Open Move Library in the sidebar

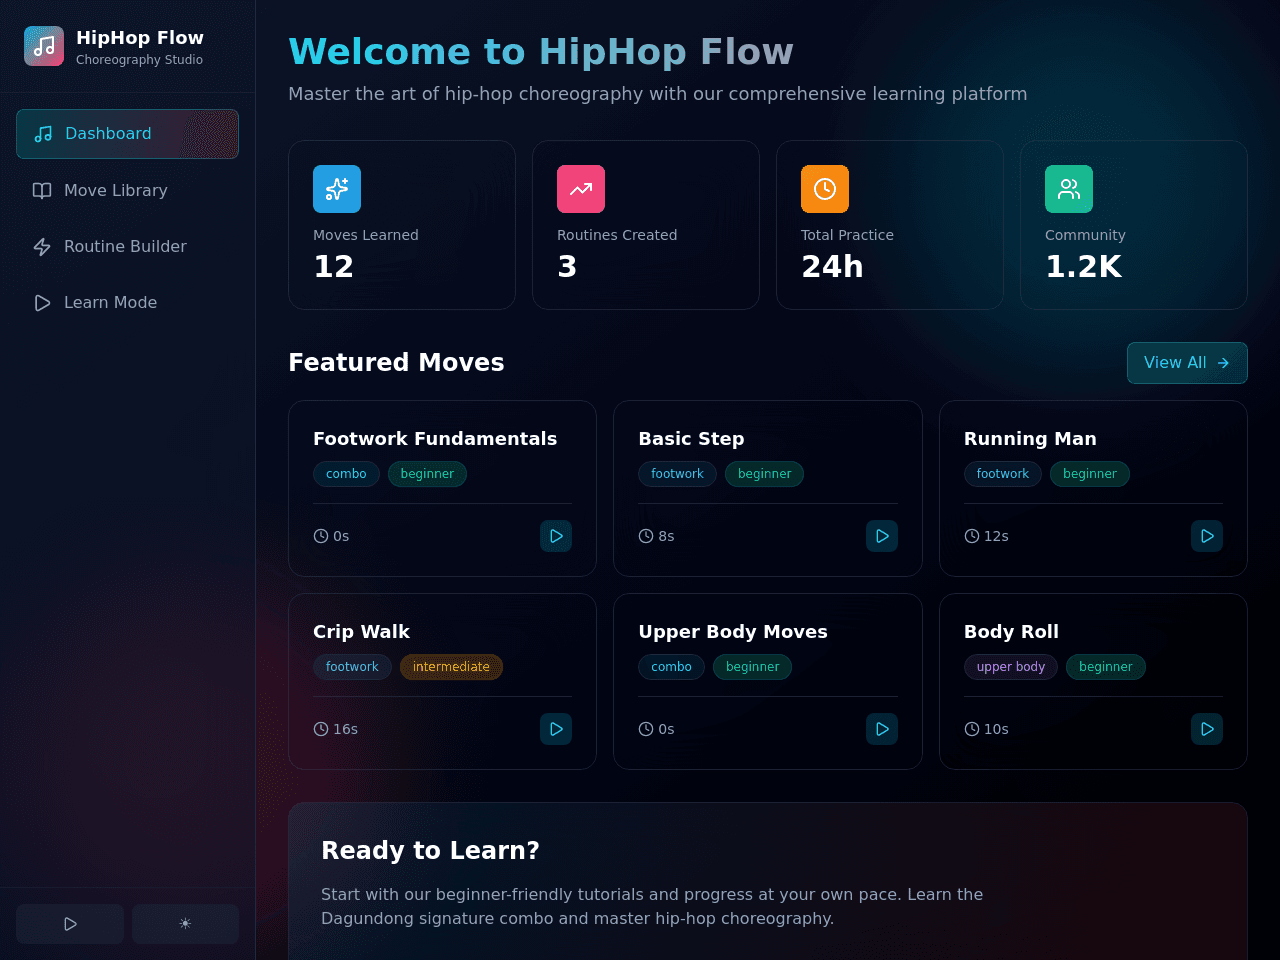click(x=127, y=190)
